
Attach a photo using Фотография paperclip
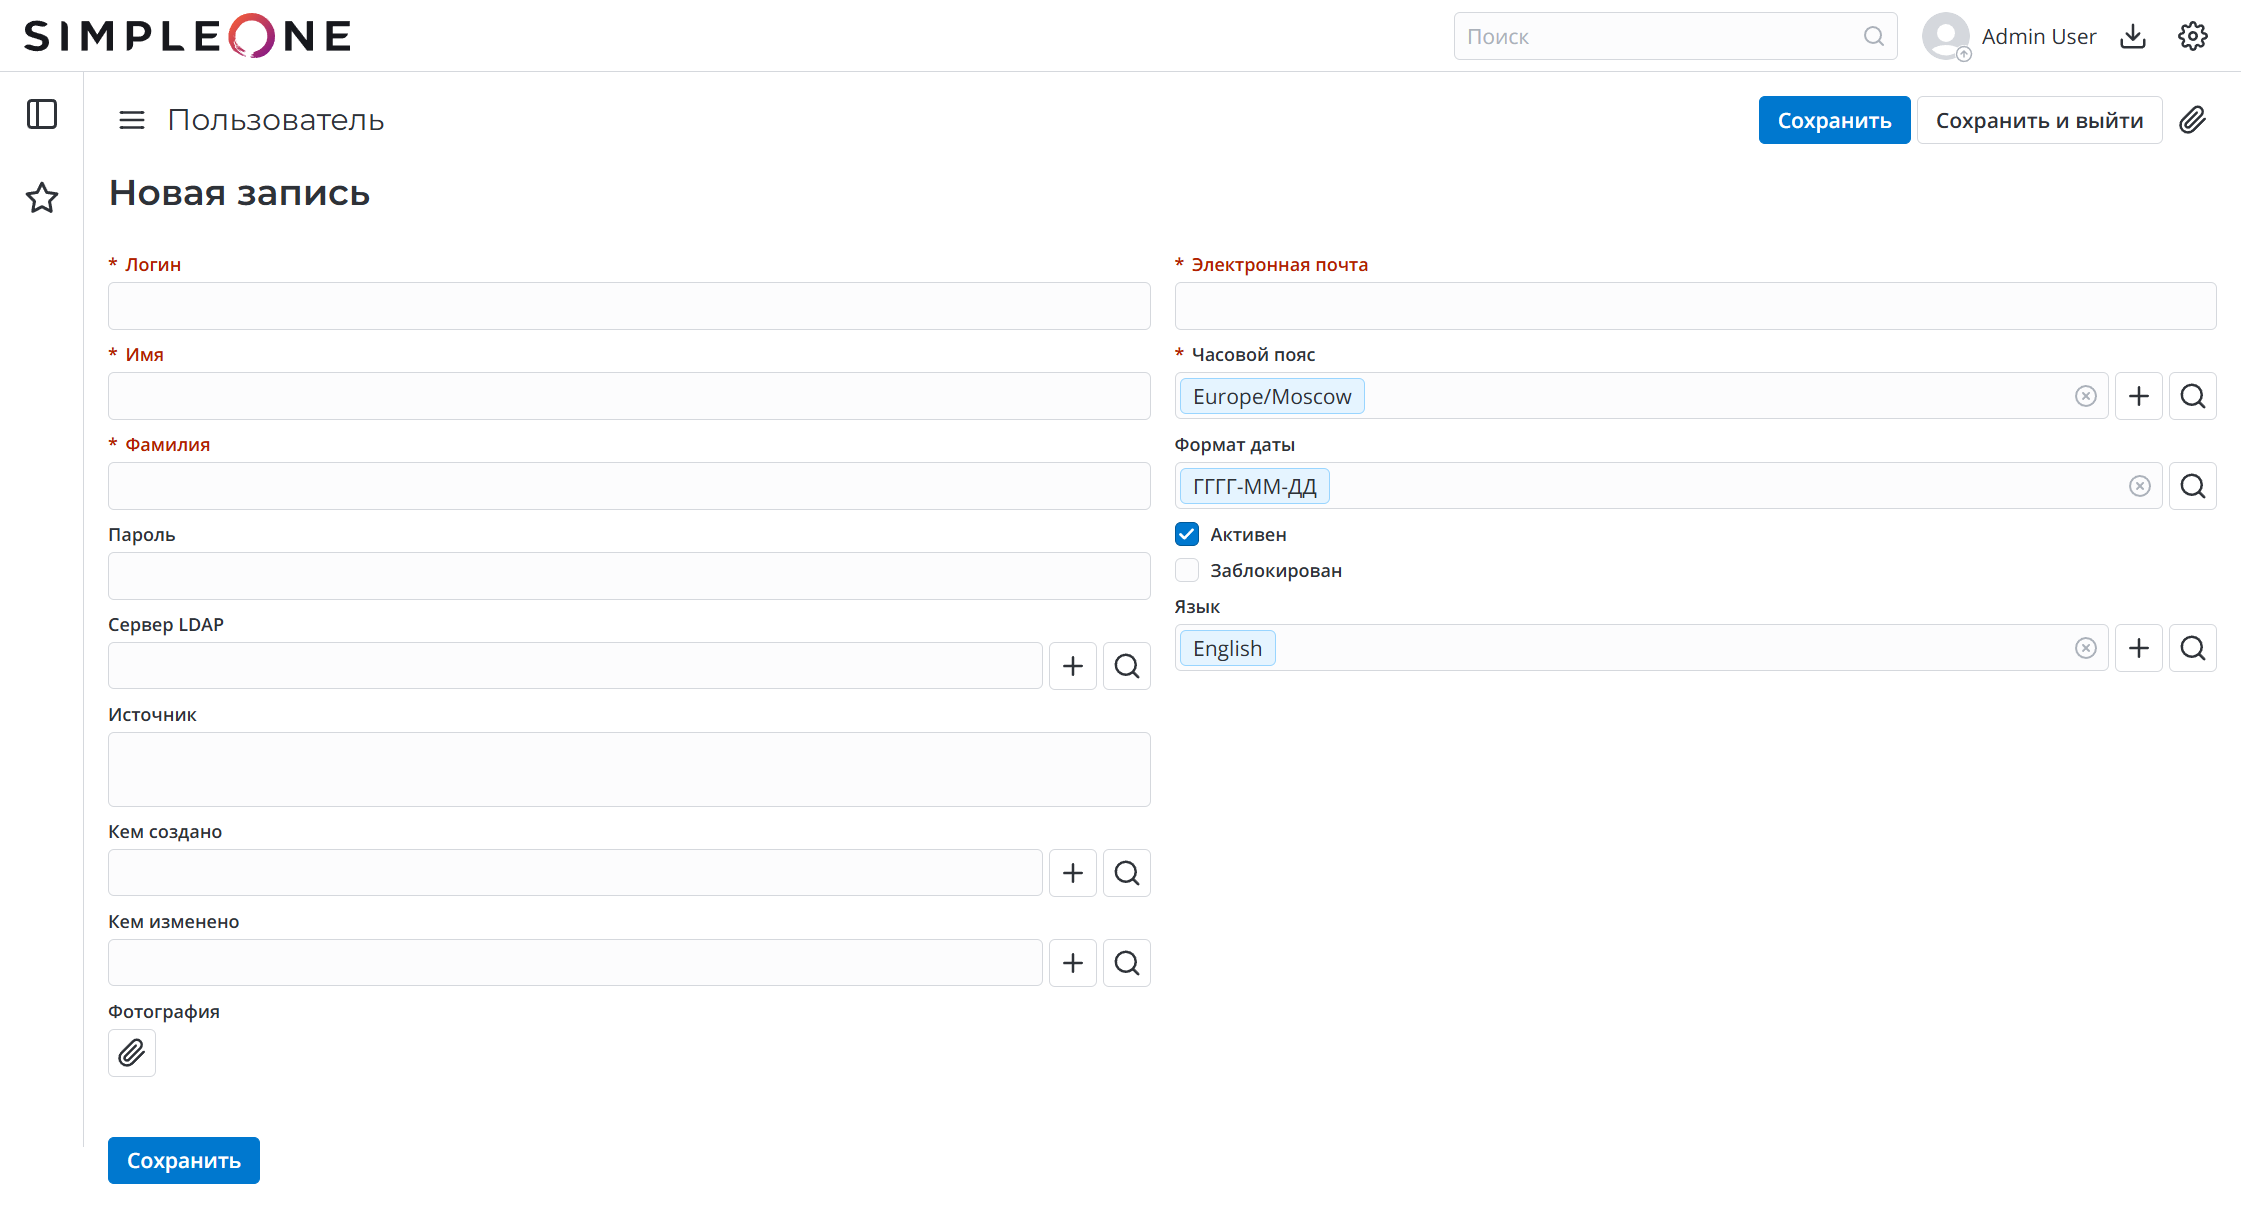132,1053
